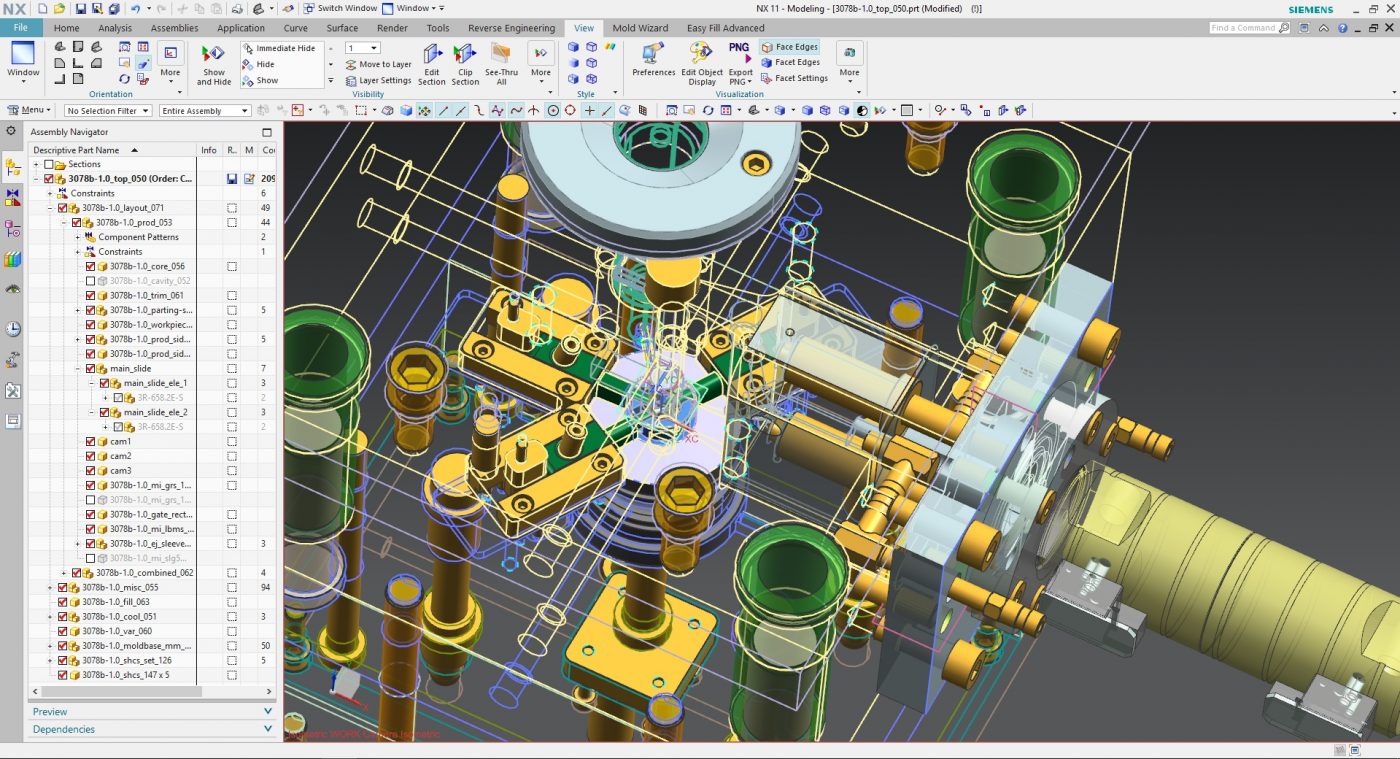Toggle the 3078b-1.0_fill_063 checkbox

tap(62, 602)
